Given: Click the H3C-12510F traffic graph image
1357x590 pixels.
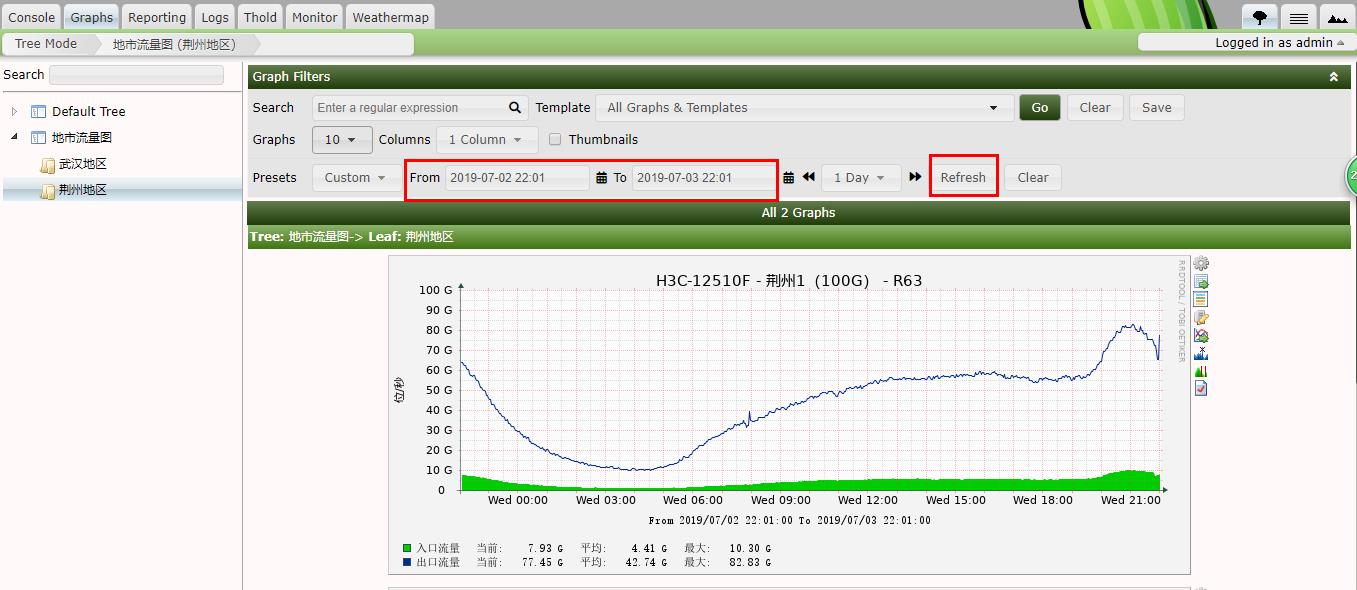Looking at the screenshot, I should [789, 415].
